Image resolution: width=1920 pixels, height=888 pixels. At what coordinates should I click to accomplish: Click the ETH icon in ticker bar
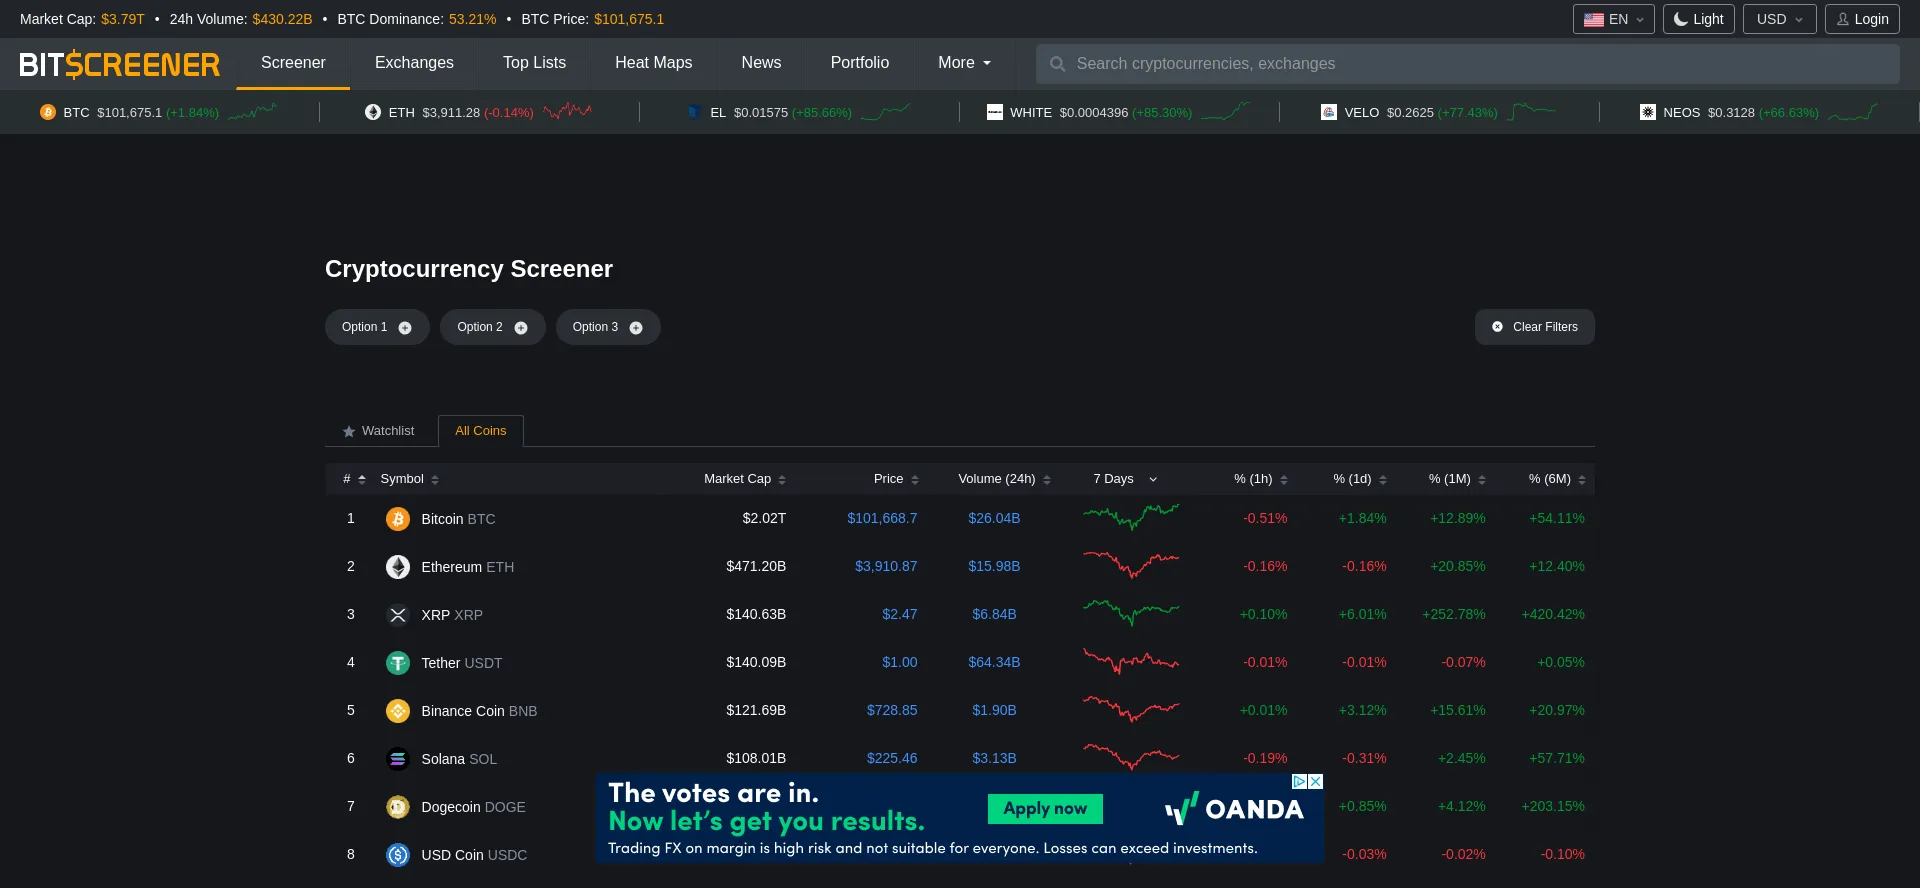tap(373, 112)
